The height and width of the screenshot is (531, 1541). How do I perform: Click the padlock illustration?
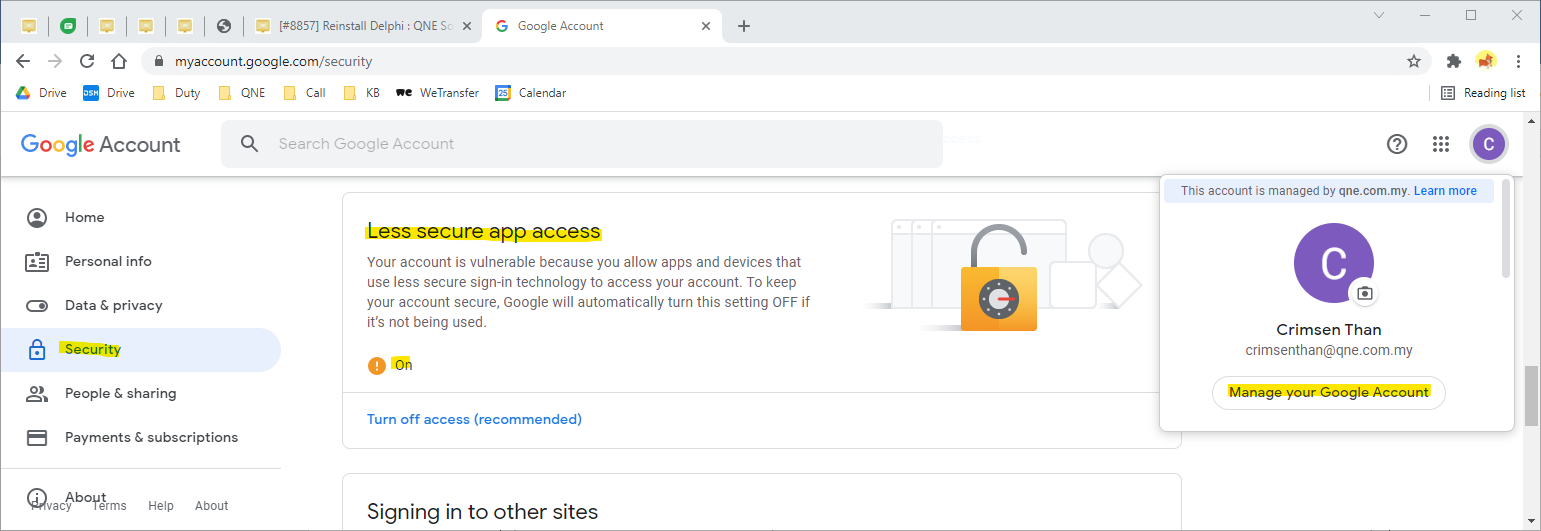point(999,278)
